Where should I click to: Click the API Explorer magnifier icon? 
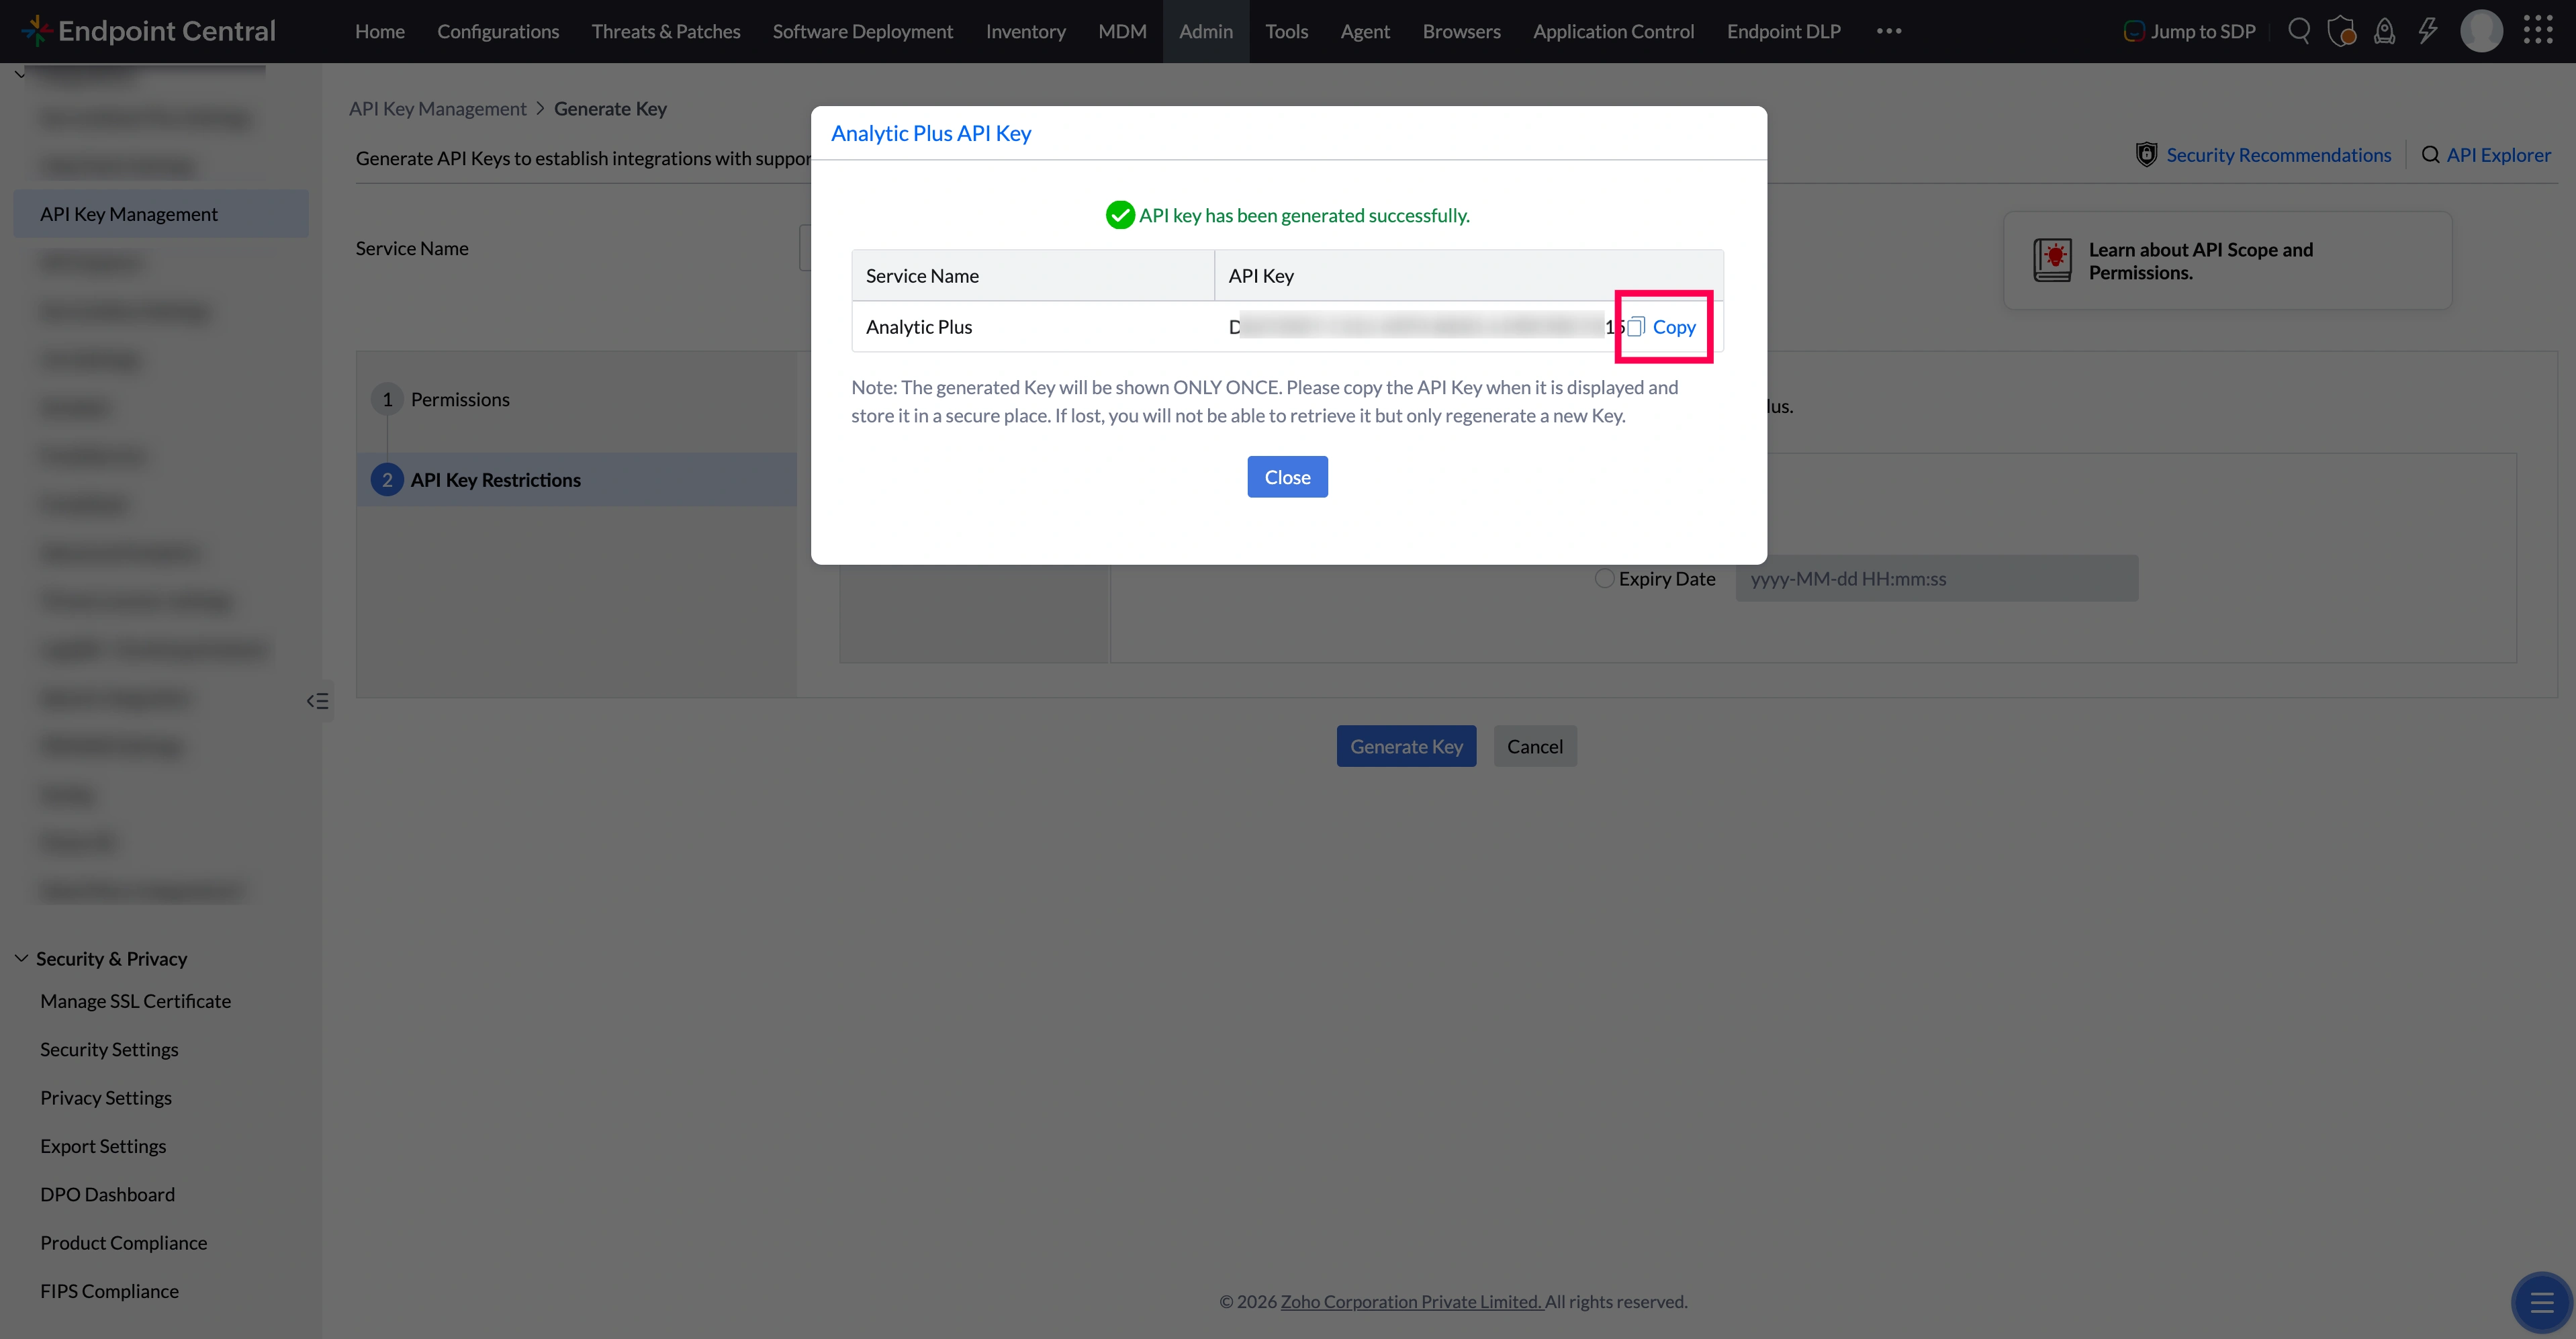click(x=2430, y=155)
